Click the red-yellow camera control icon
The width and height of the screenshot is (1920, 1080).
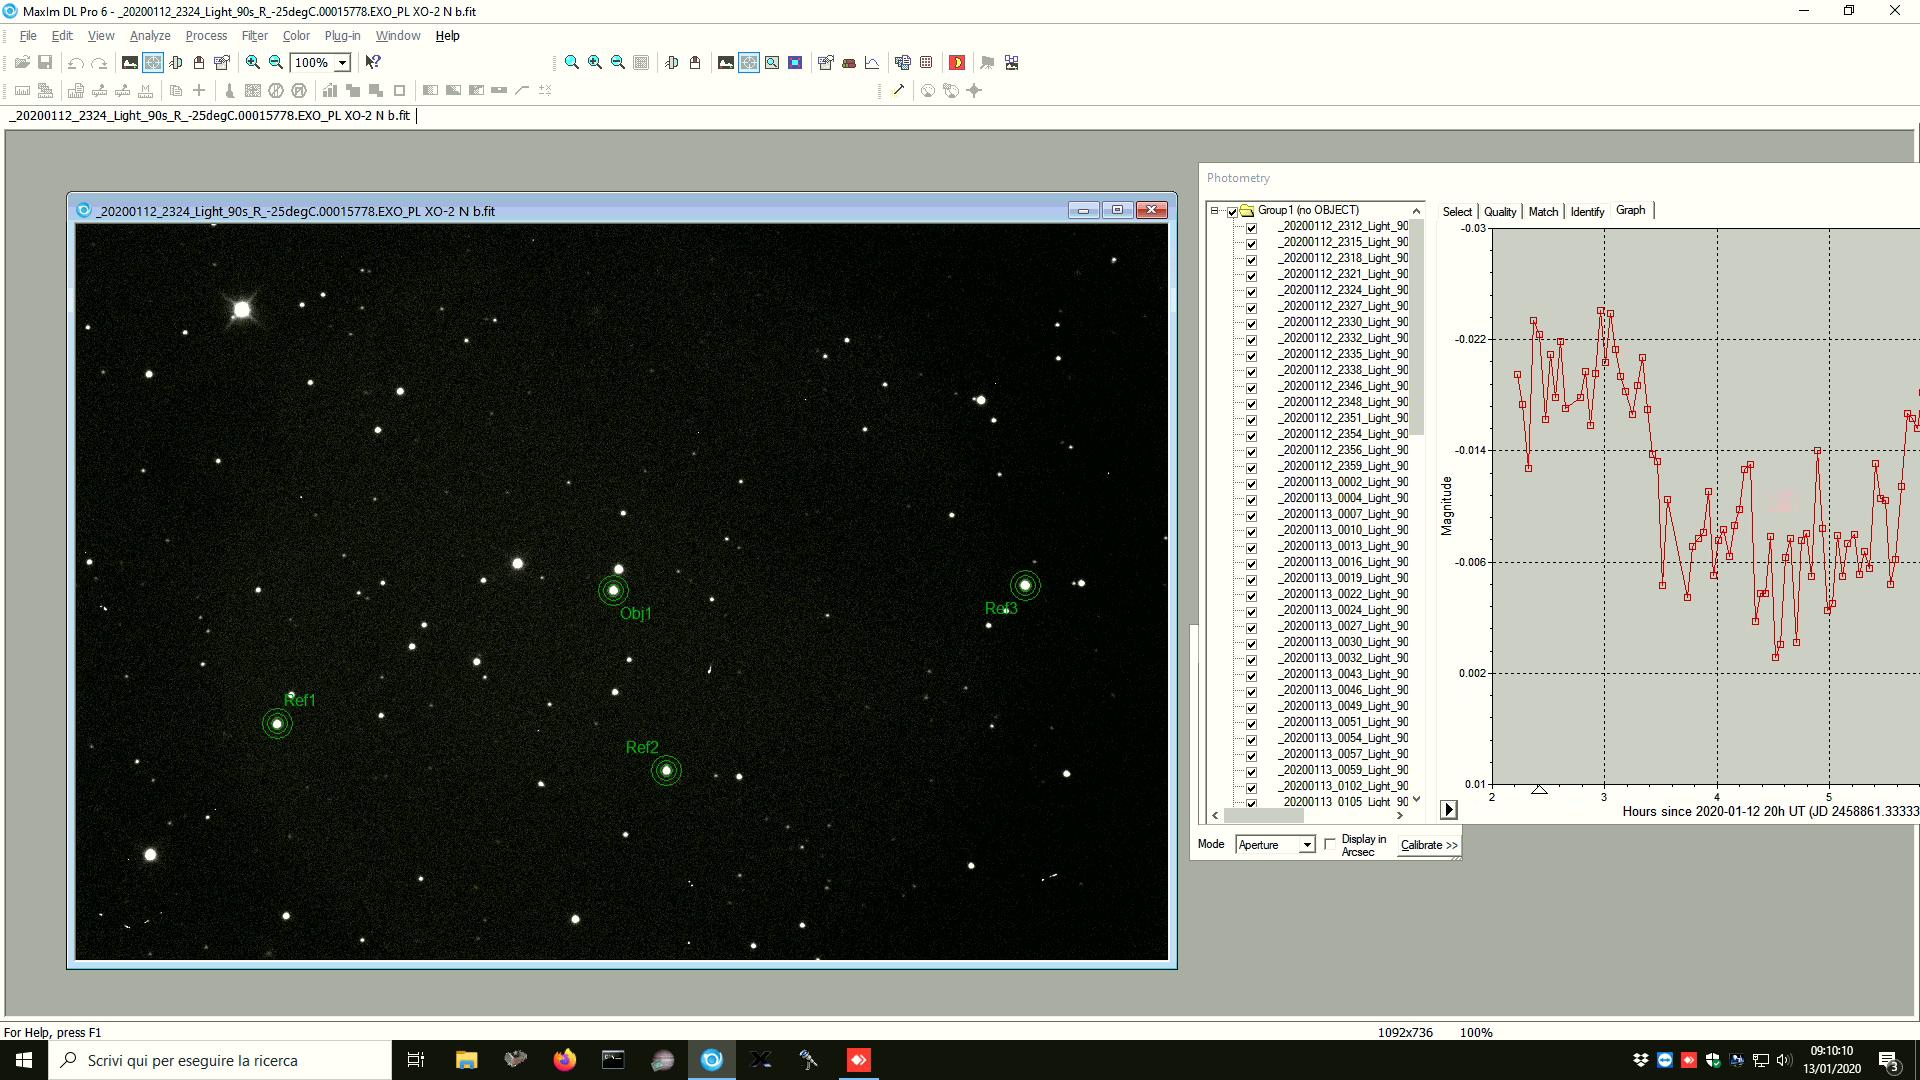click(x=957, y=62)
